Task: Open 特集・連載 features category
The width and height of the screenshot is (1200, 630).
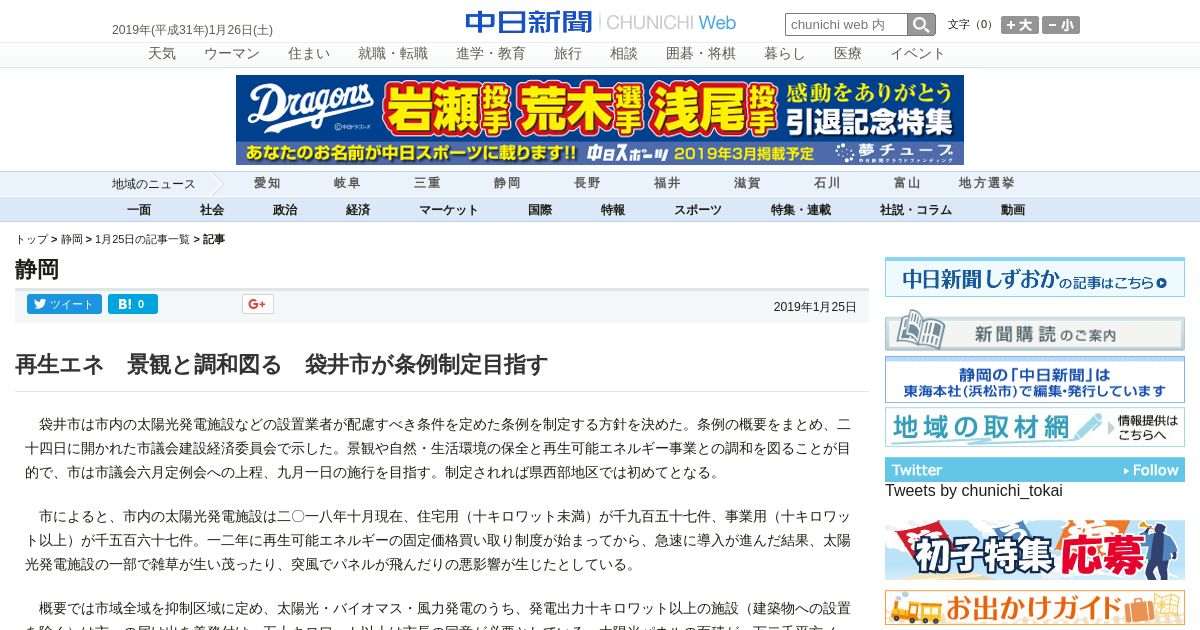Action: (x=801, y=210)
